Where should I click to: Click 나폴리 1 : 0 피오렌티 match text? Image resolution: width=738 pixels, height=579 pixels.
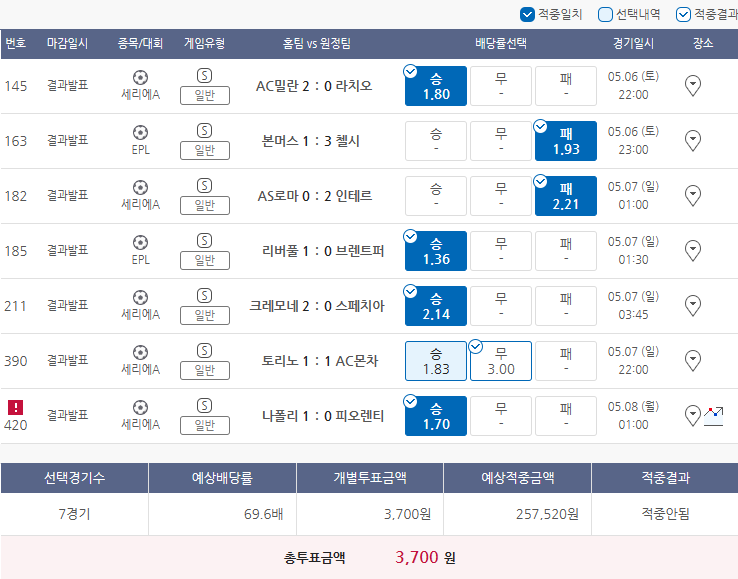click(x=323, y=416)
